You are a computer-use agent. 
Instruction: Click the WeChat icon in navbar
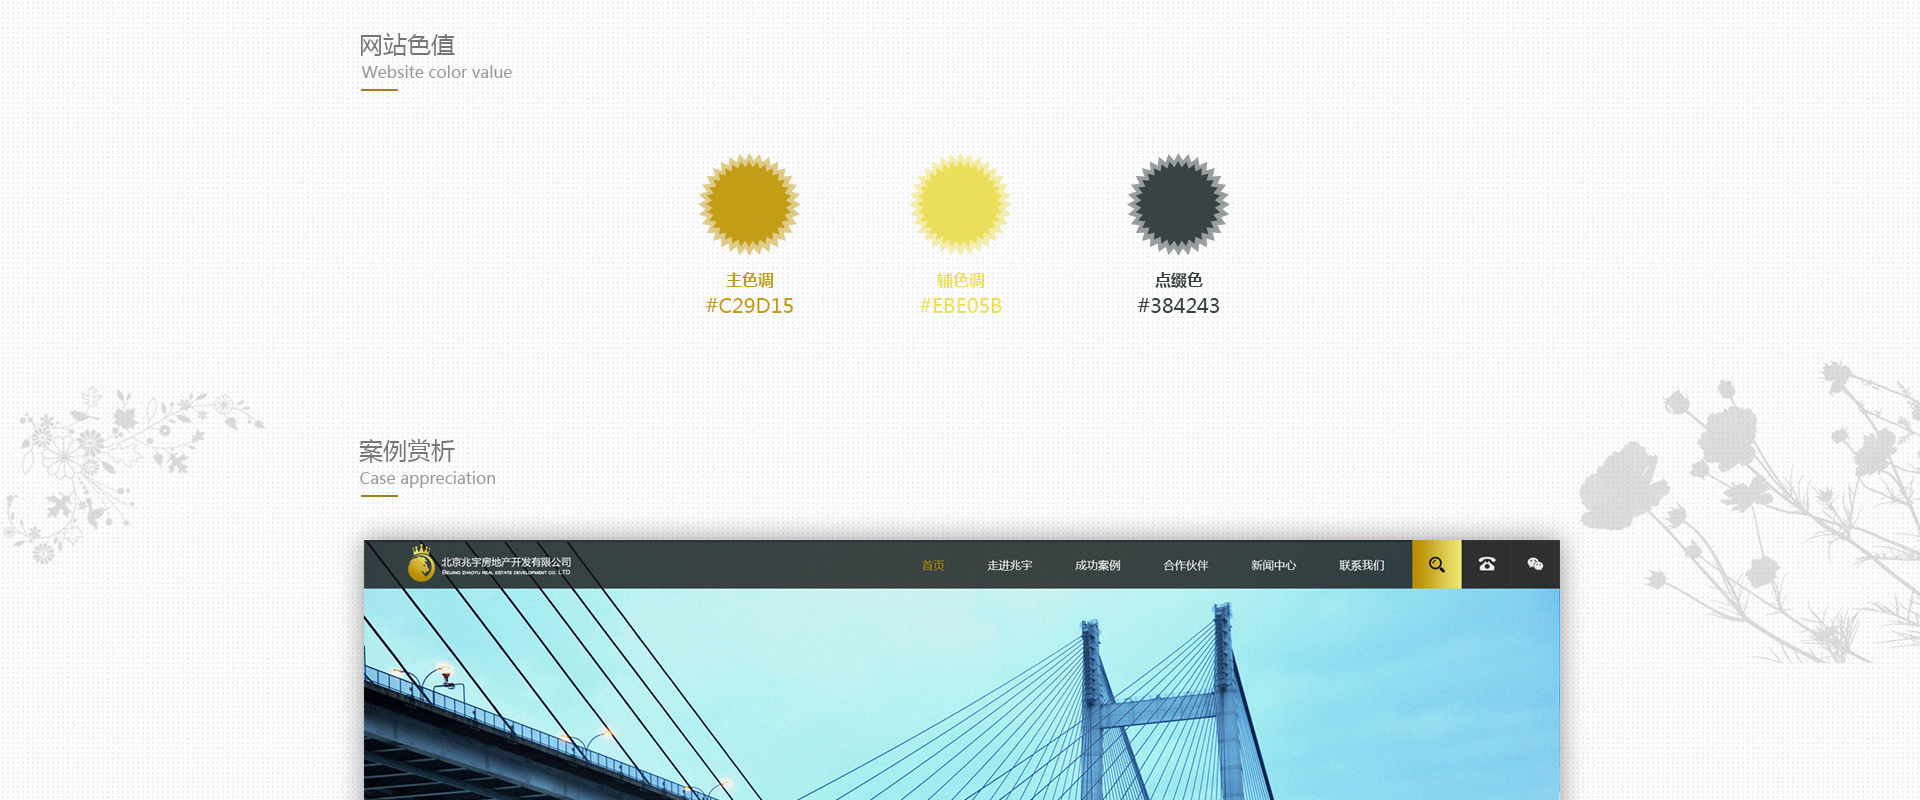1535,565
